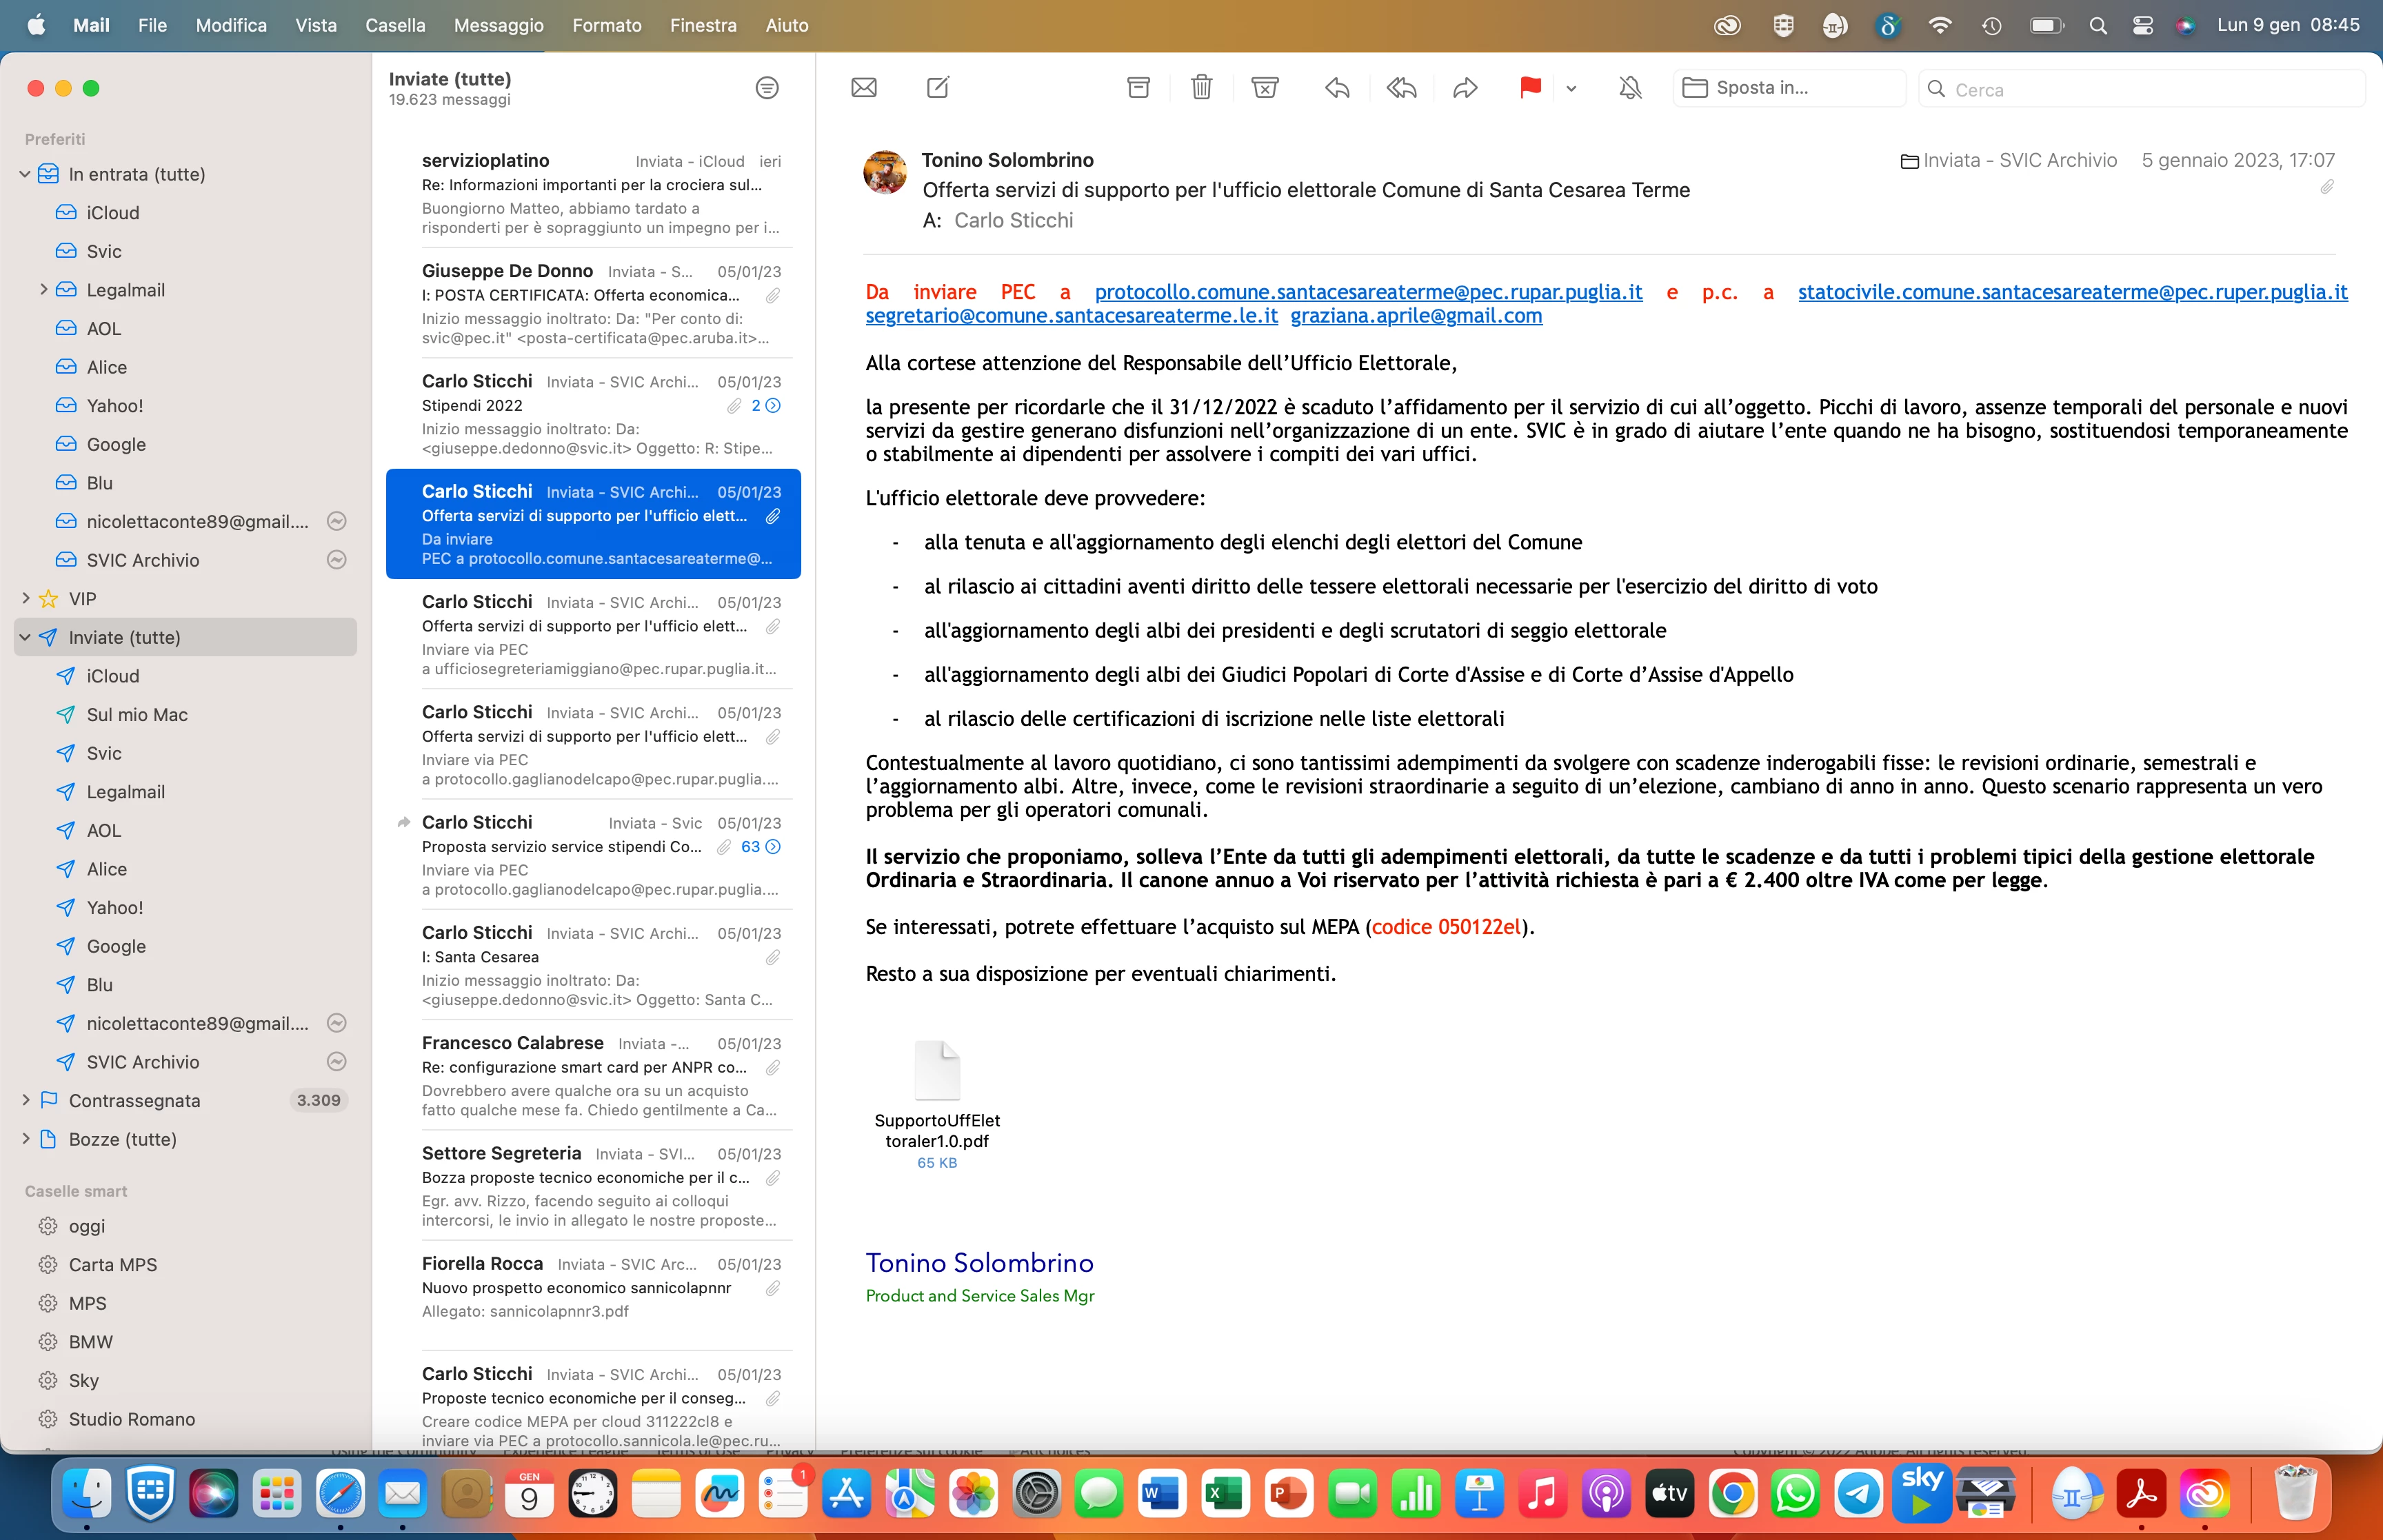Image resolution: width=2383 pixels, height=1540 pixels.
Task: Open the flag color dropdown arrow
Action: pyautogui.click(x=1571, y=88)
